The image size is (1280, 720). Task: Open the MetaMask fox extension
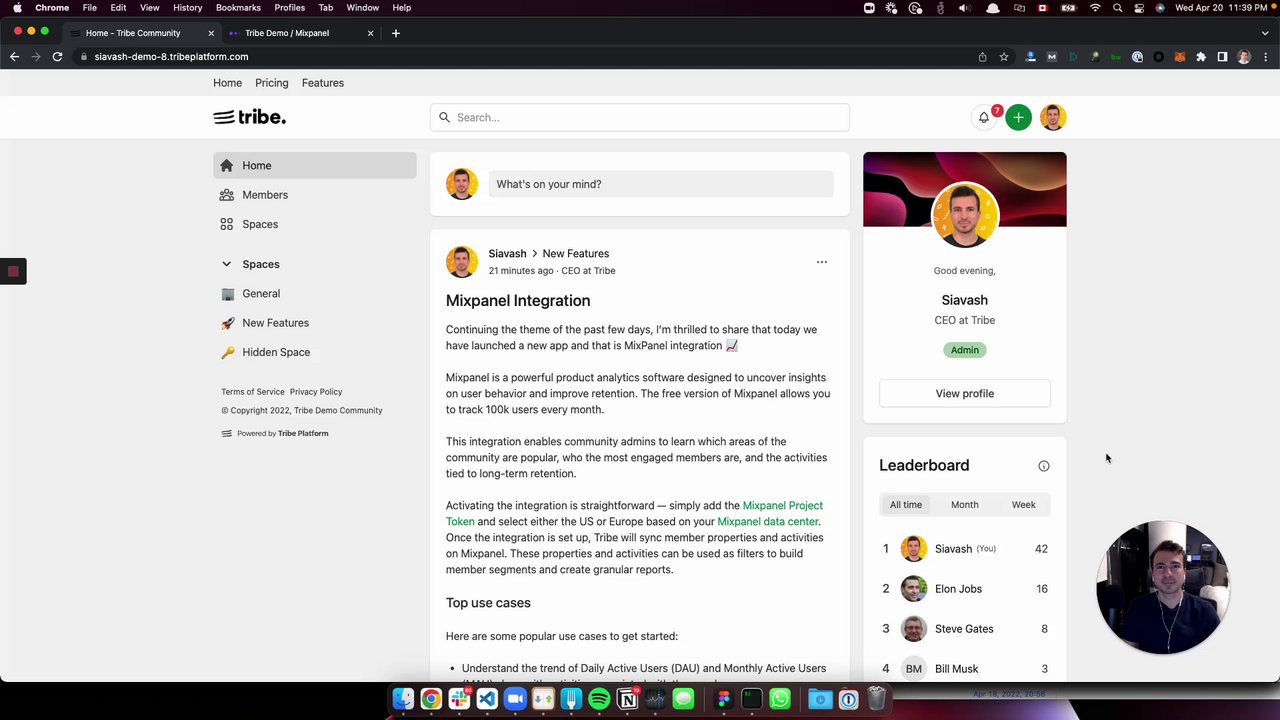[1180, 57]
